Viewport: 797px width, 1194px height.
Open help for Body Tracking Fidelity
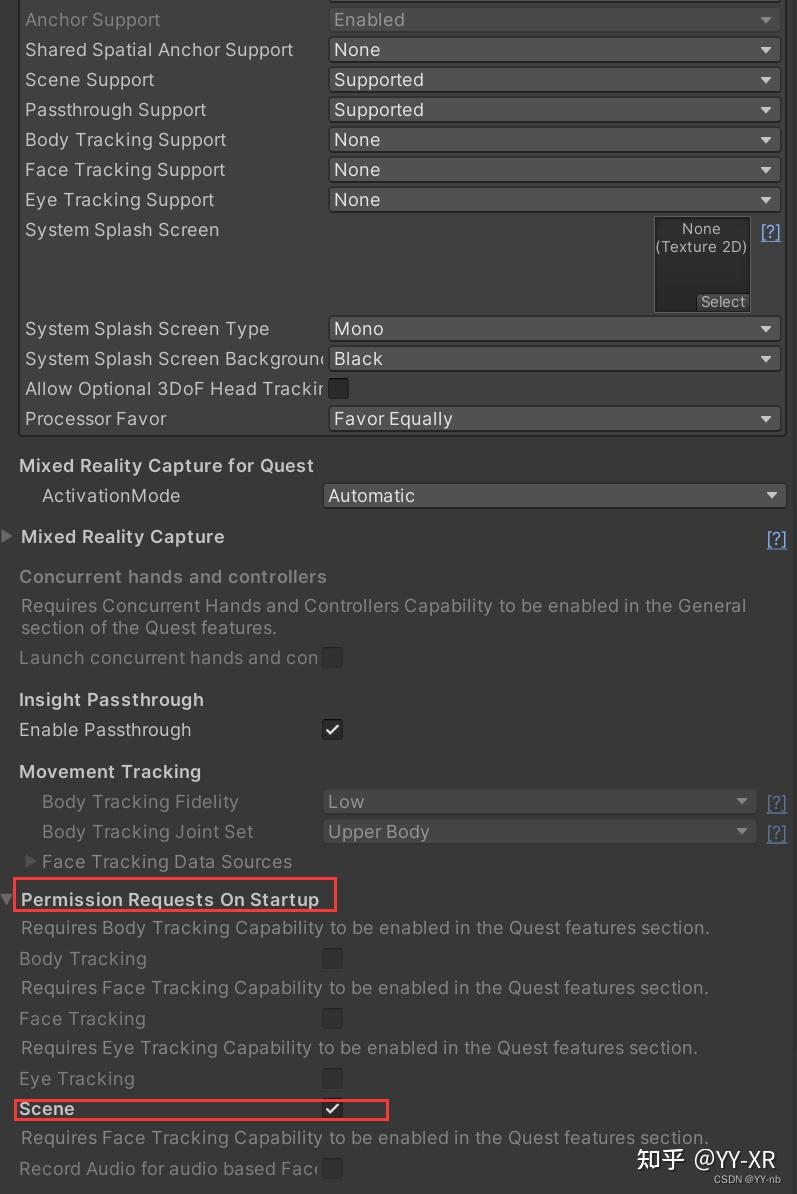[x=777, y=802]
